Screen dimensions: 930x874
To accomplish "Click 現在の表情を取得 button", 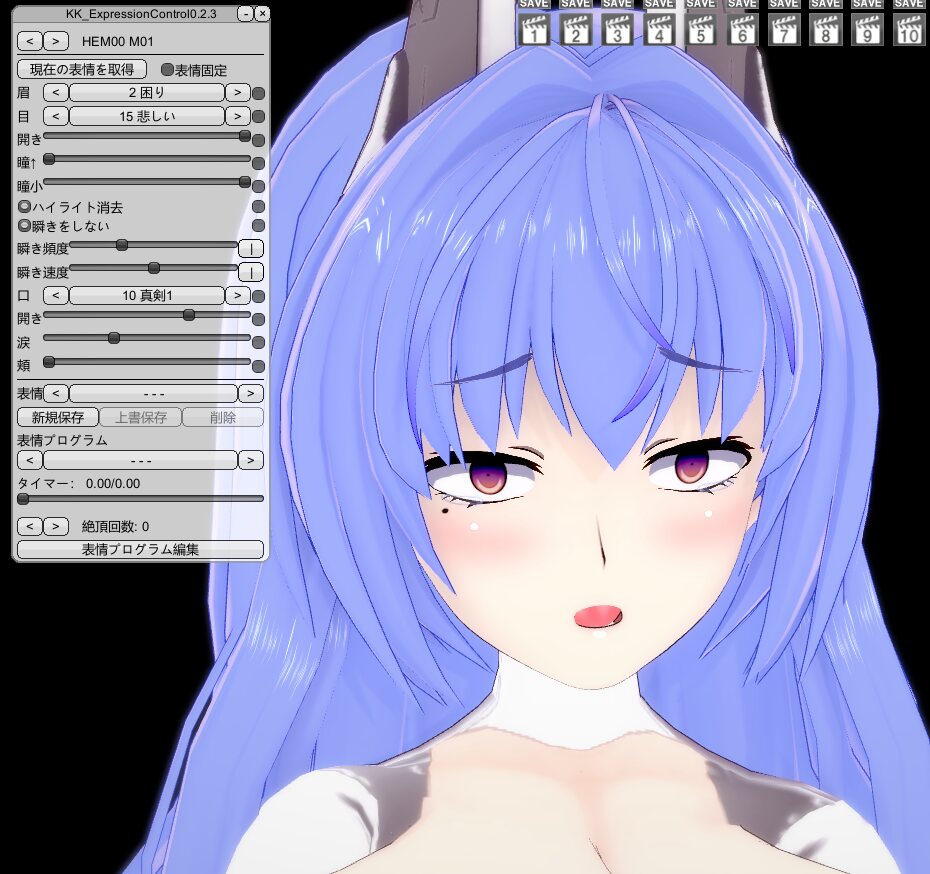I will click(82, 69).
